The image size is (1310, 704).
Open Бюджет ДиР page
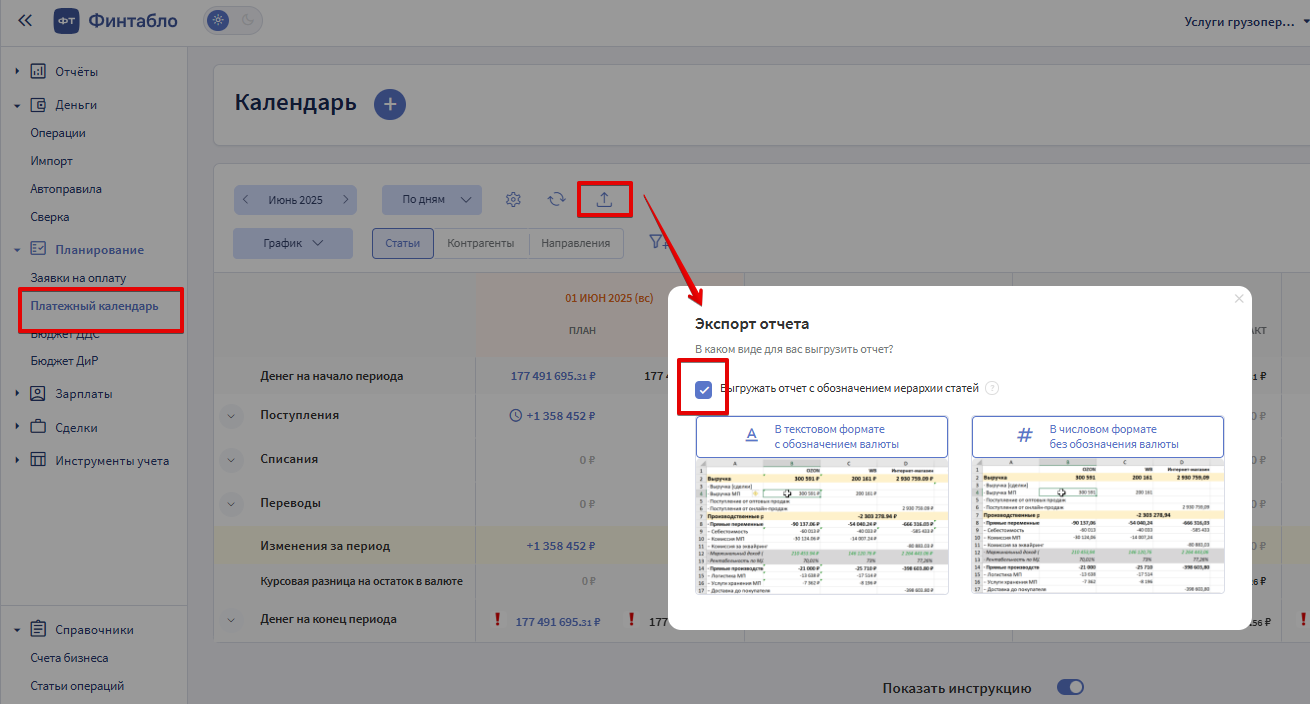(x=64, y=361)
